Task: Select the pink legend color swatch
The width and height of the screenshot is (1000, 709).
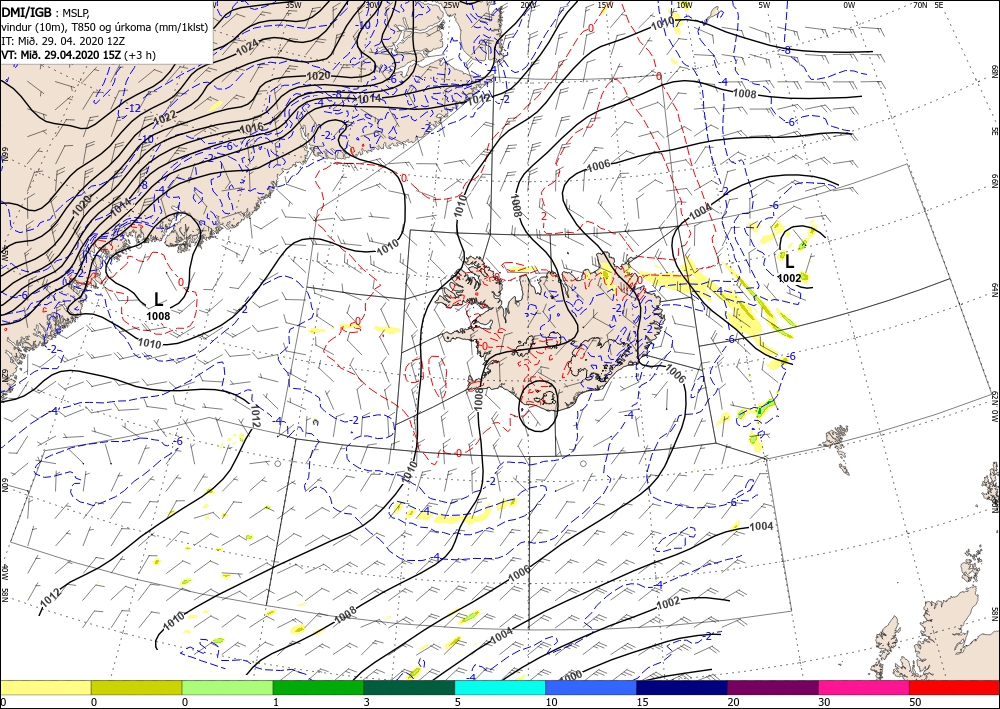Action: (864, 687)
